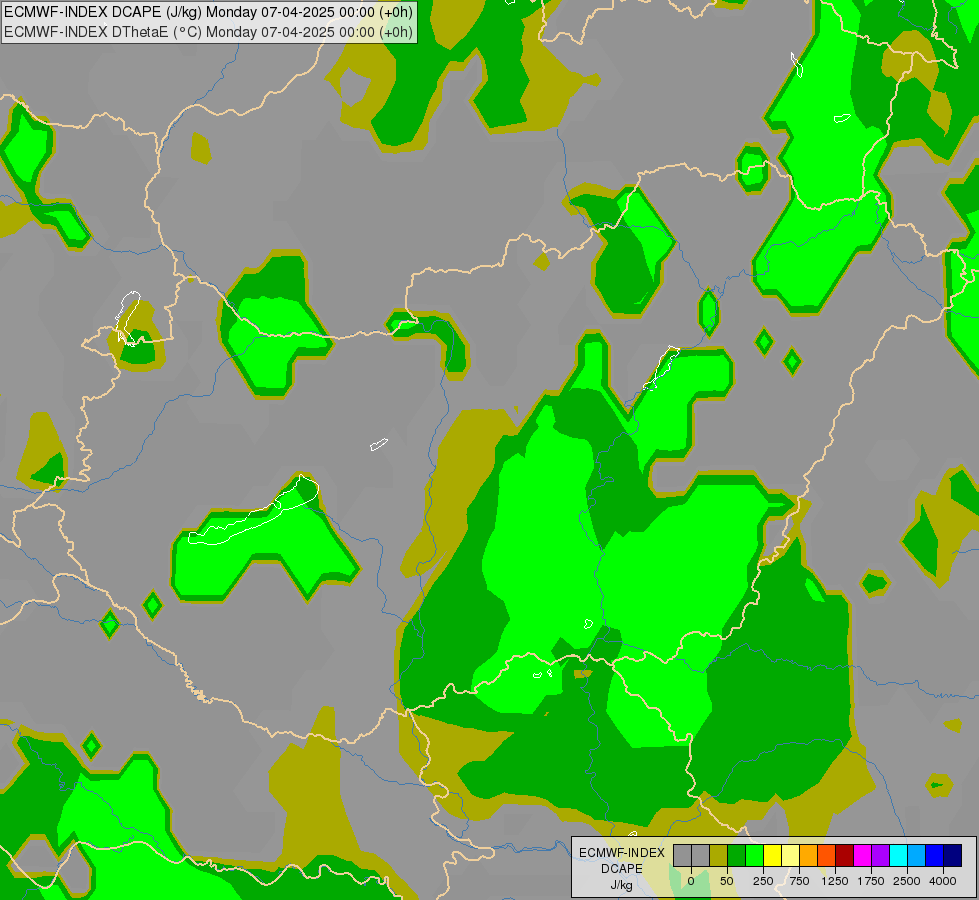Pick the red-orange legend swatch
The height and width of the screenshot is (900, 979).
(x=827, y=855)
